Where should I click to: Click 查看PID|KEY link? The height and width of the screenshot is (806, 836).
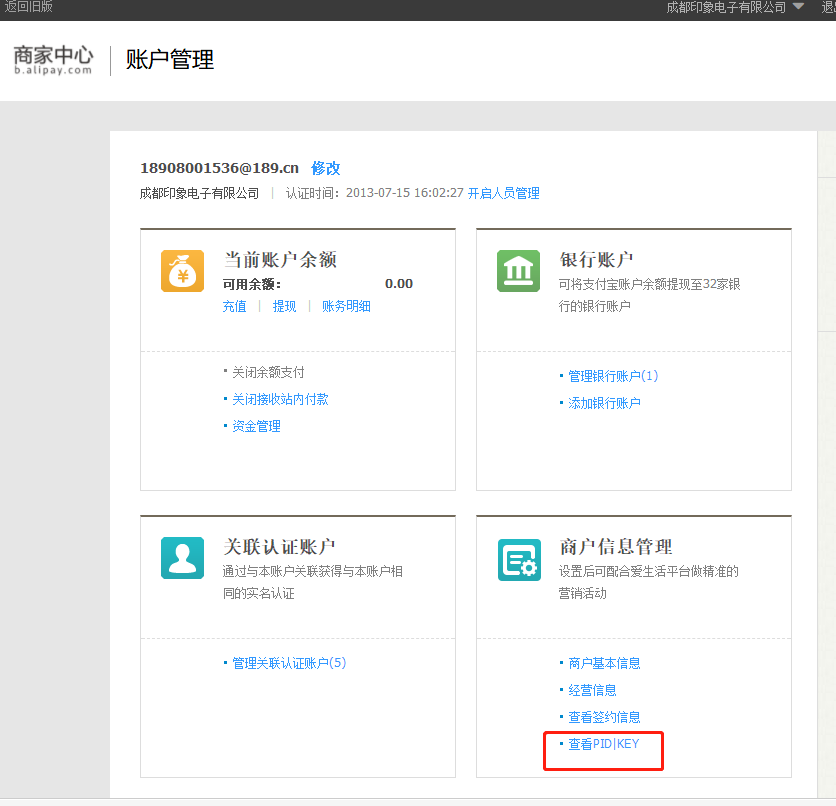tap(603, 744)
